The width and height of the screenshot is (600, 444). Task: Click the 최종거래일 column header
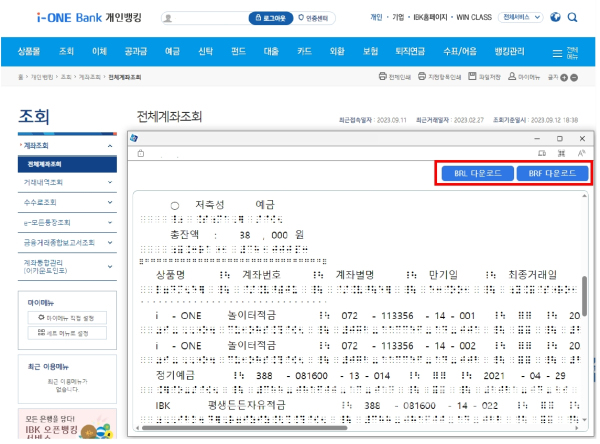pyautogui.click(x=532, y=275)
